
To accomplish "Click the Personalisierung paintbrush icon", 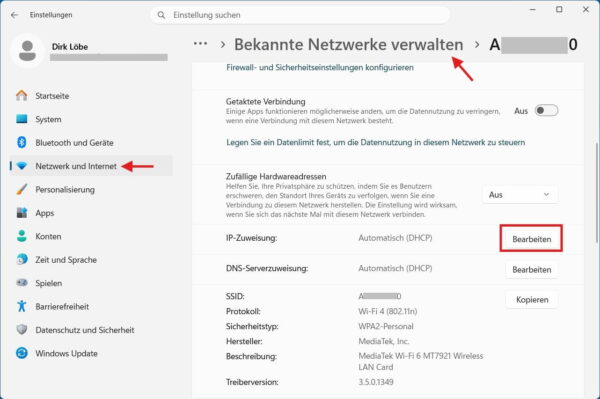I will click(x=22, y=189).
